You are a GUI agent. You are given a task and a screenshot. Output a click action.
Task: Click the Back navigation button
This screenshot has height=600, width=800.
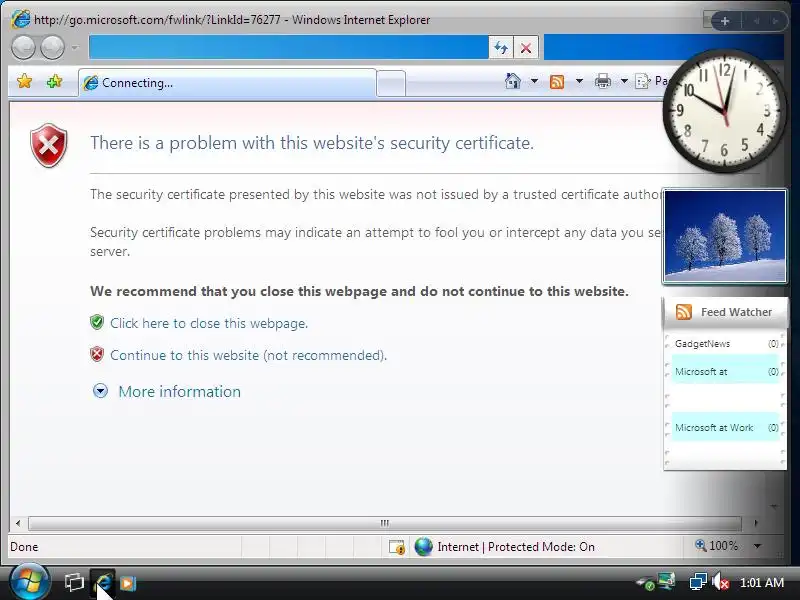tap(23, 48)
